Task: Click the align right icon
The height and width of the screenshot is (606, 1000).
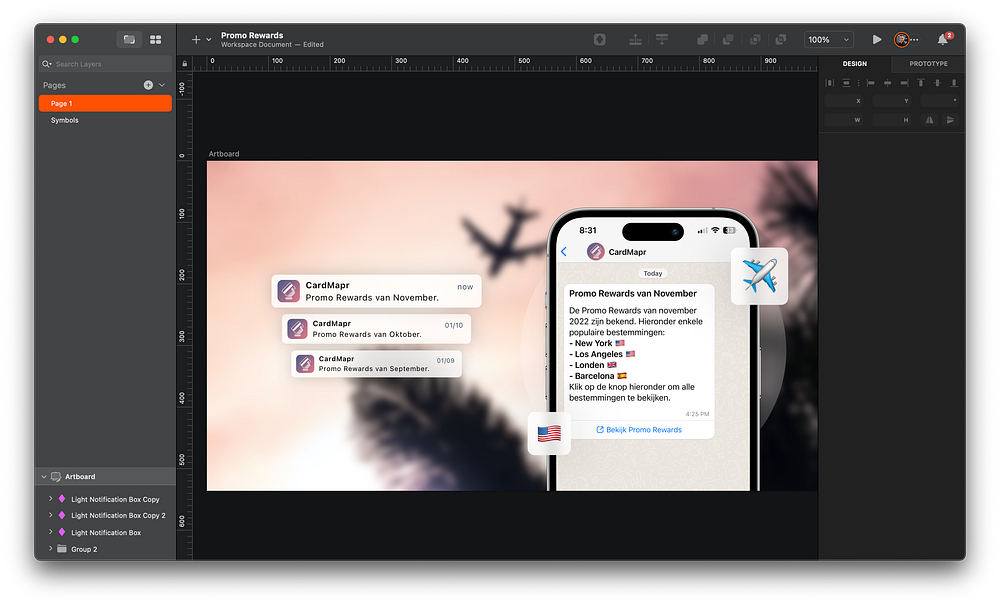Action: pos(904,83)
